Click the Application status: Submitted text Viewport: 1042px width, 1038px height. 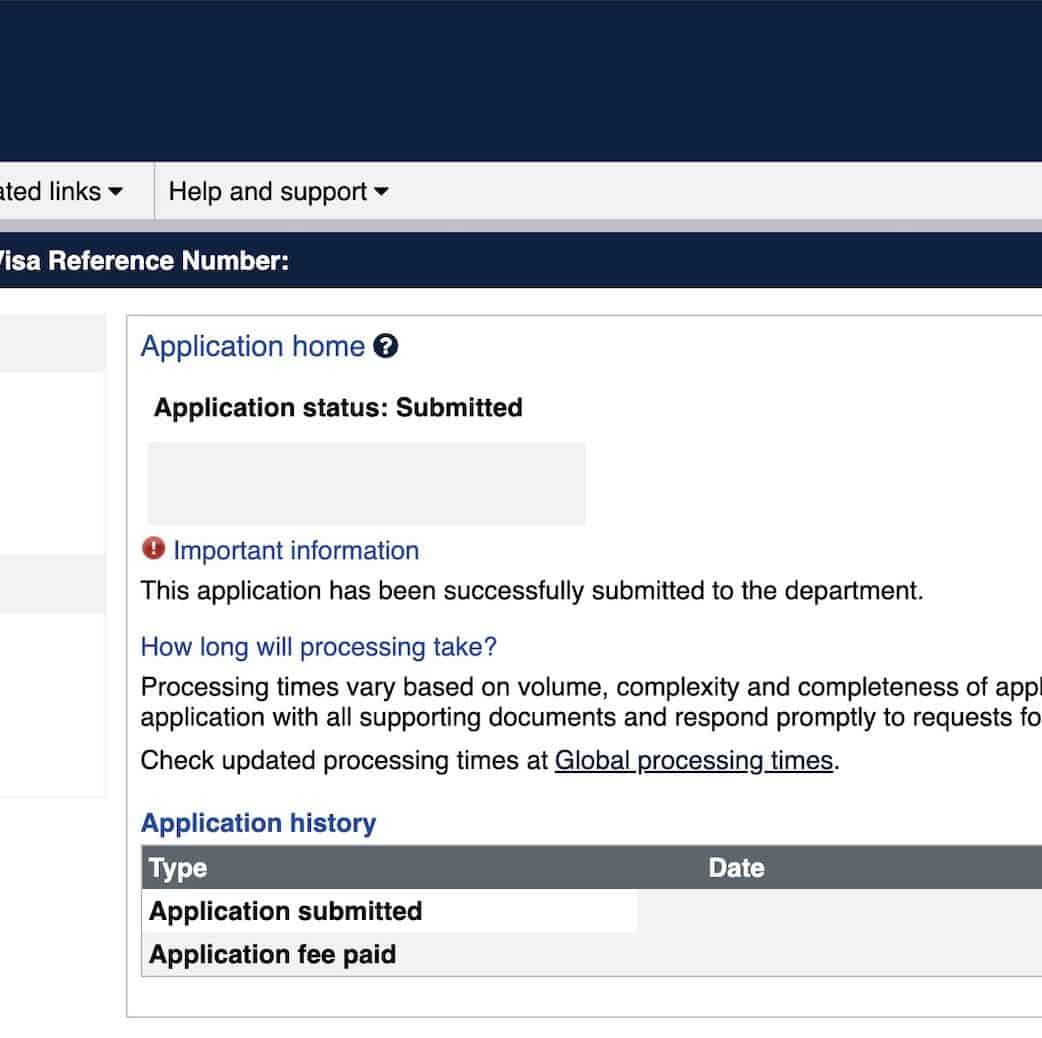click(x=338, y=408)
